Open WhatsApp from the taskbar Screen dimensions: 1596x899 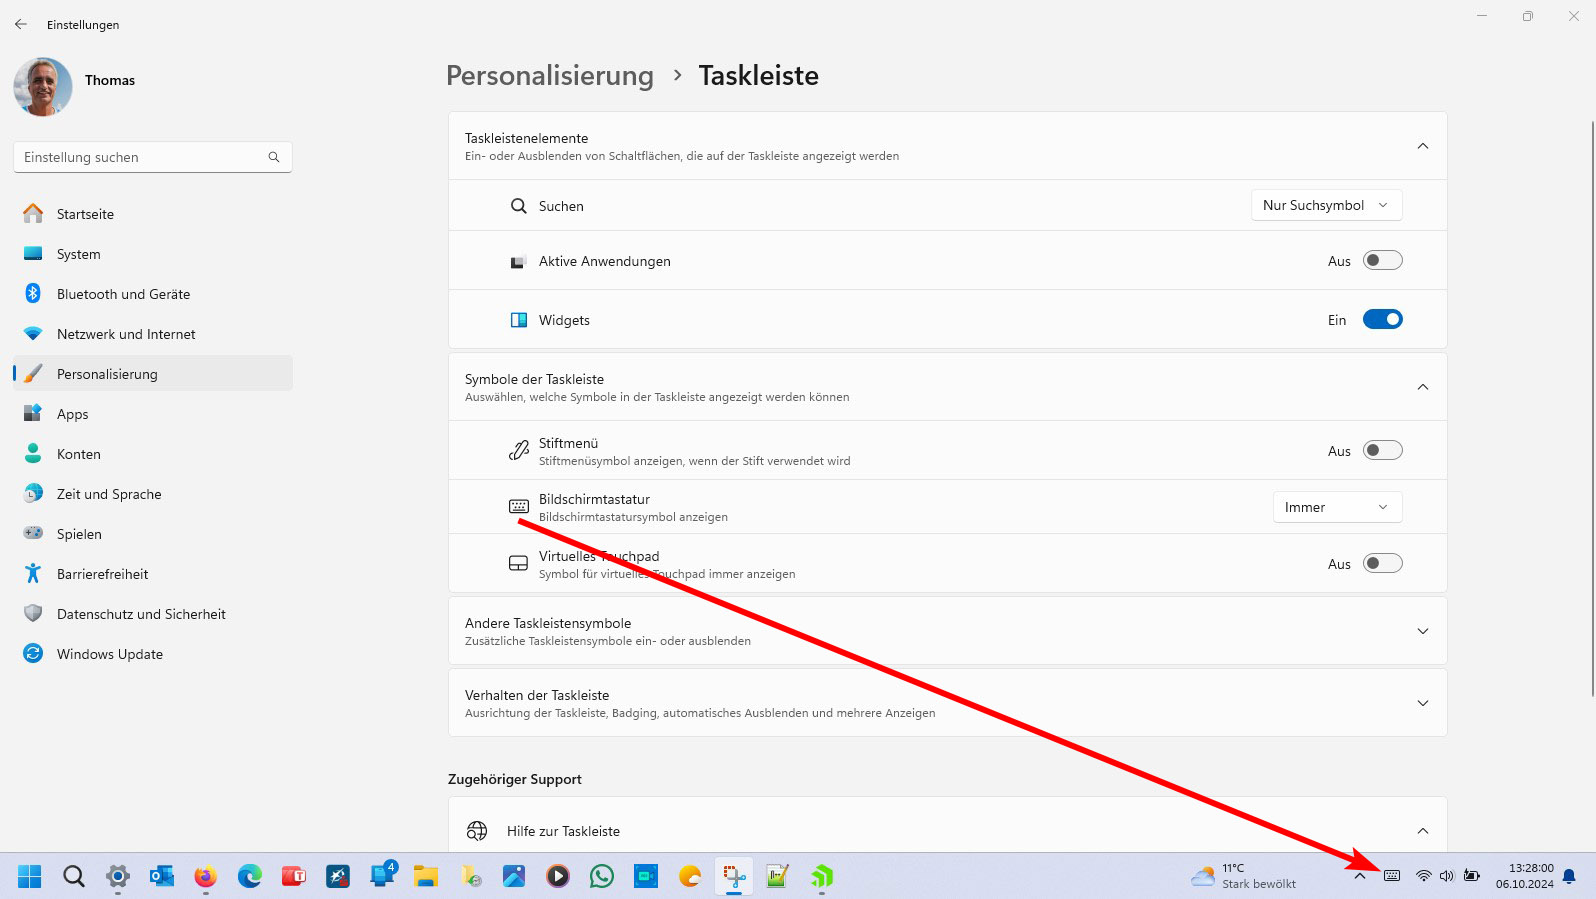[602, 877]
